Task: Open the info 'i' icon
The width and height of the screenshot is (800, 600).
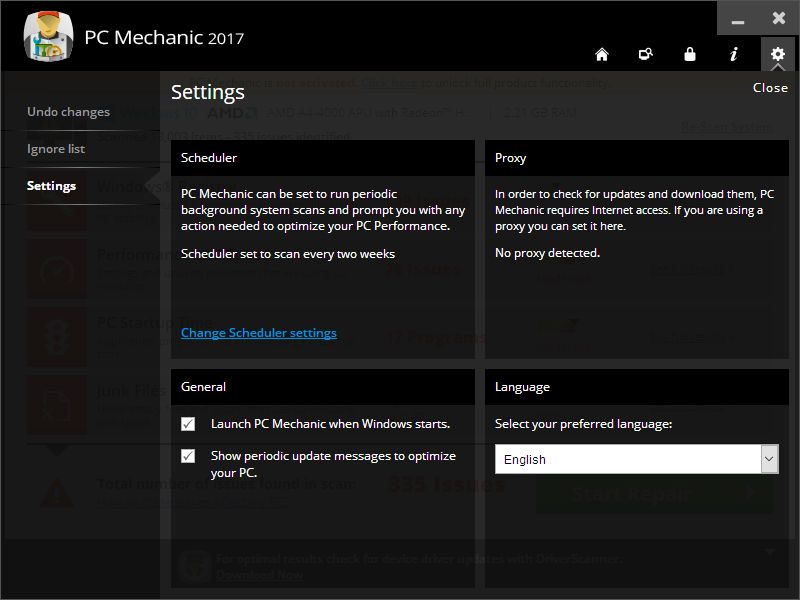Action: 734,54
